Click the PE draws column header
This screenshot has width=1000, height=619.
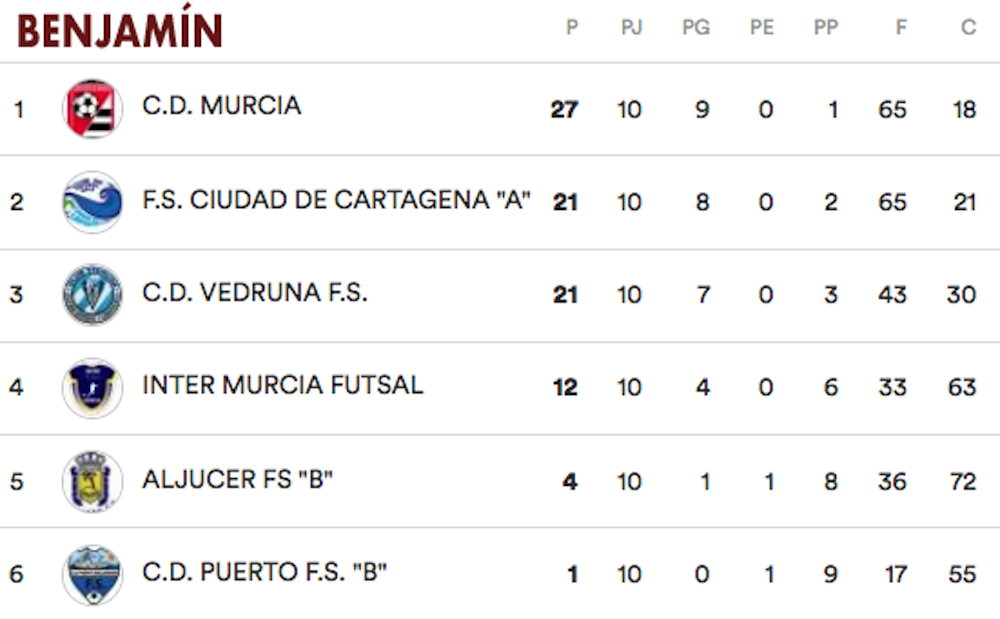click(x=762, y=27)
